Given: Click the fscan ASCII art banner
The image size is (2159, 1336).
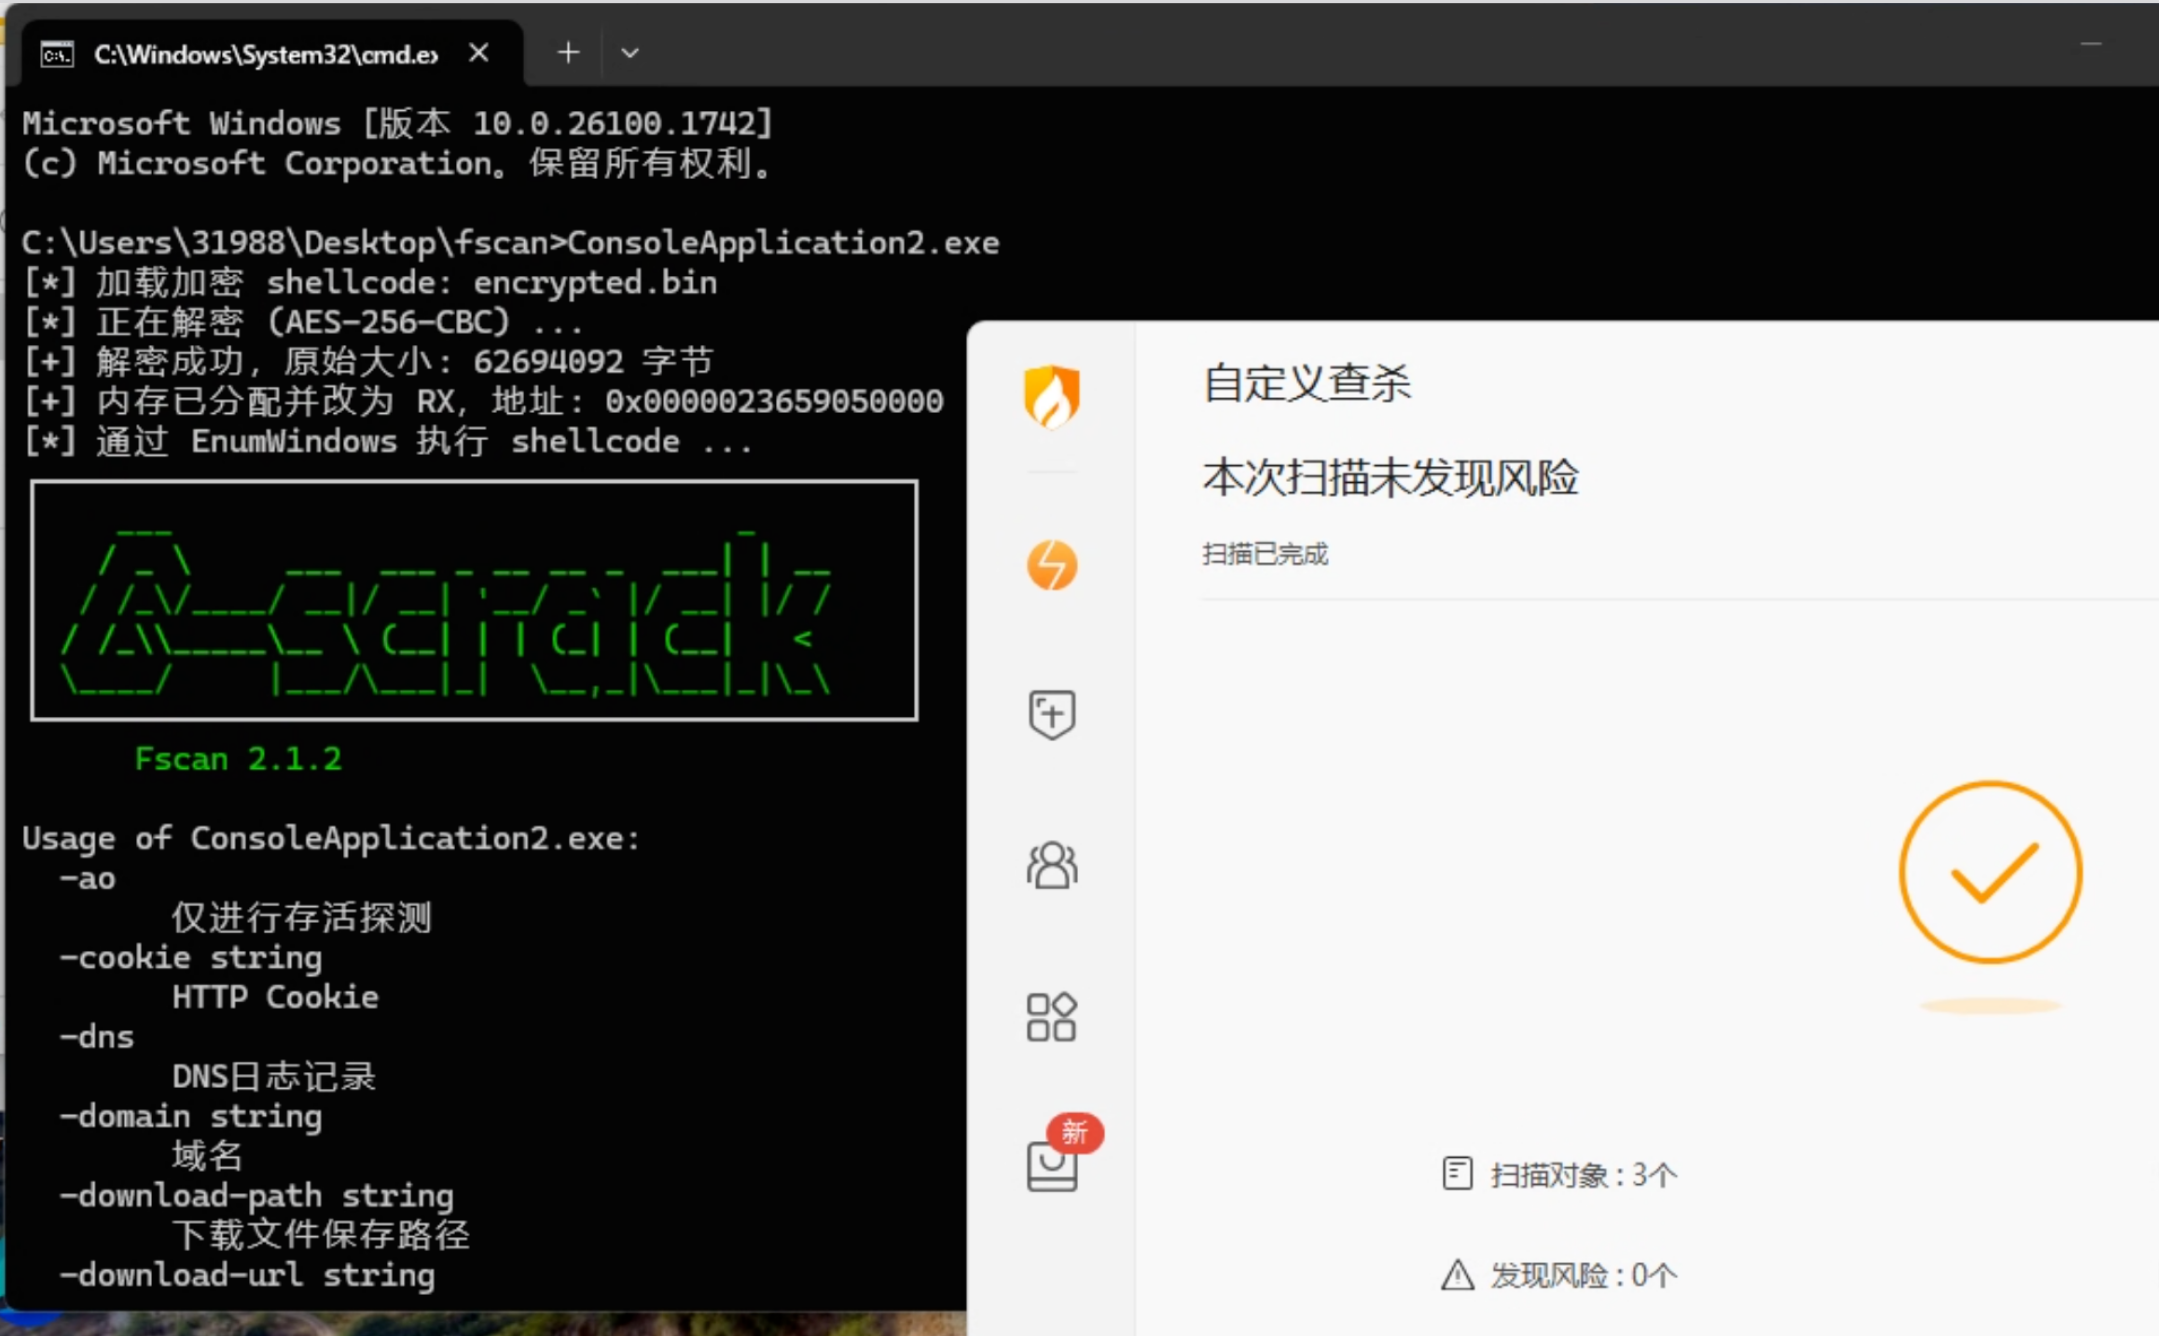Looking at the screenshot, I should click(474, 600).
